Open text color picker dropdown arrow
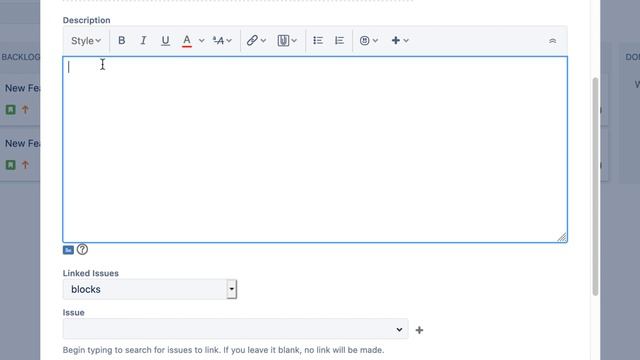This screenshot has height=360, width=640. tap(201, 40)
